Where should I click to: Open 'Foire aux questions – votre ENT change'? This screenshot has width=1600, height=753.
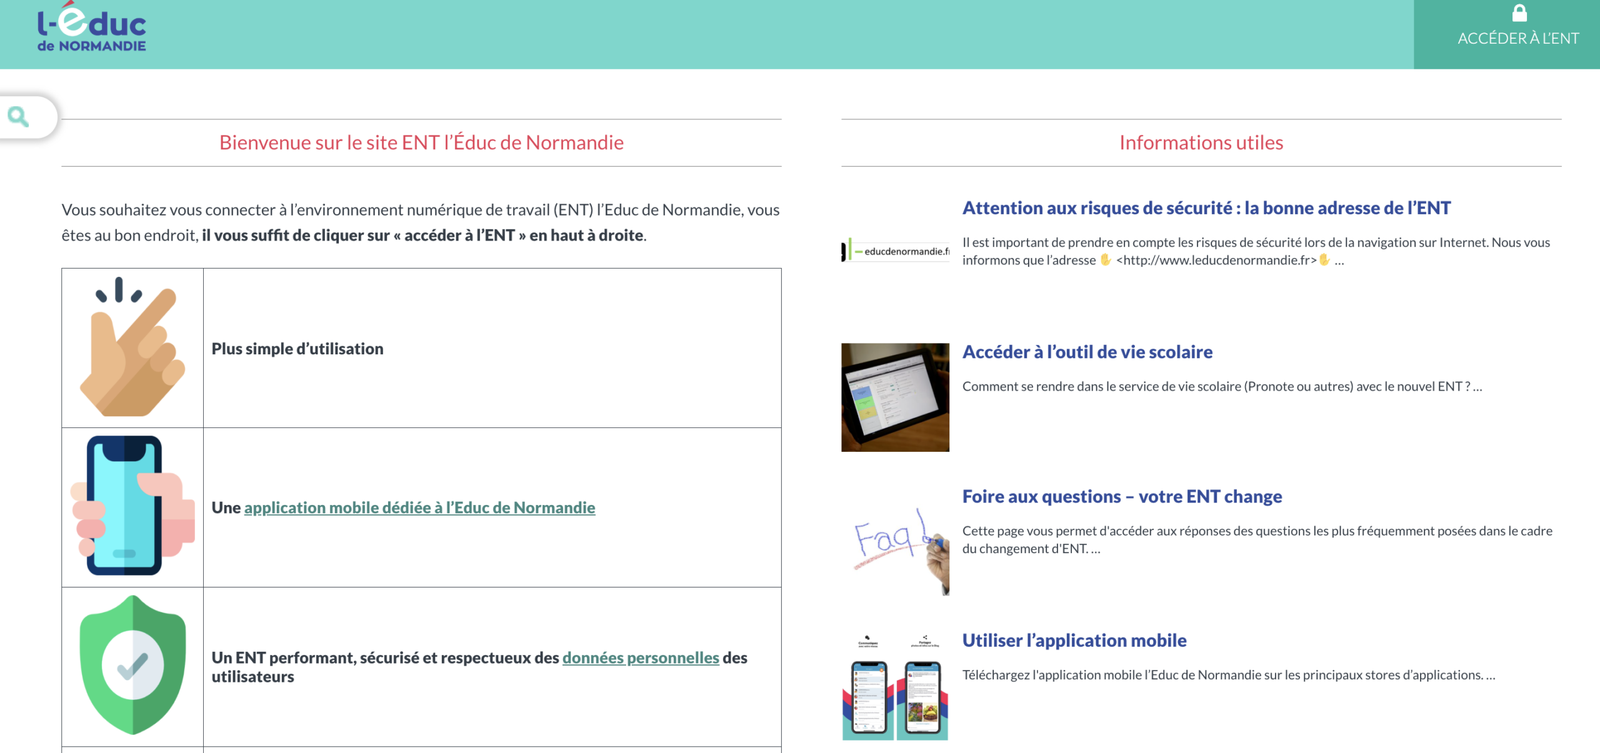(x=1121, y=496)
